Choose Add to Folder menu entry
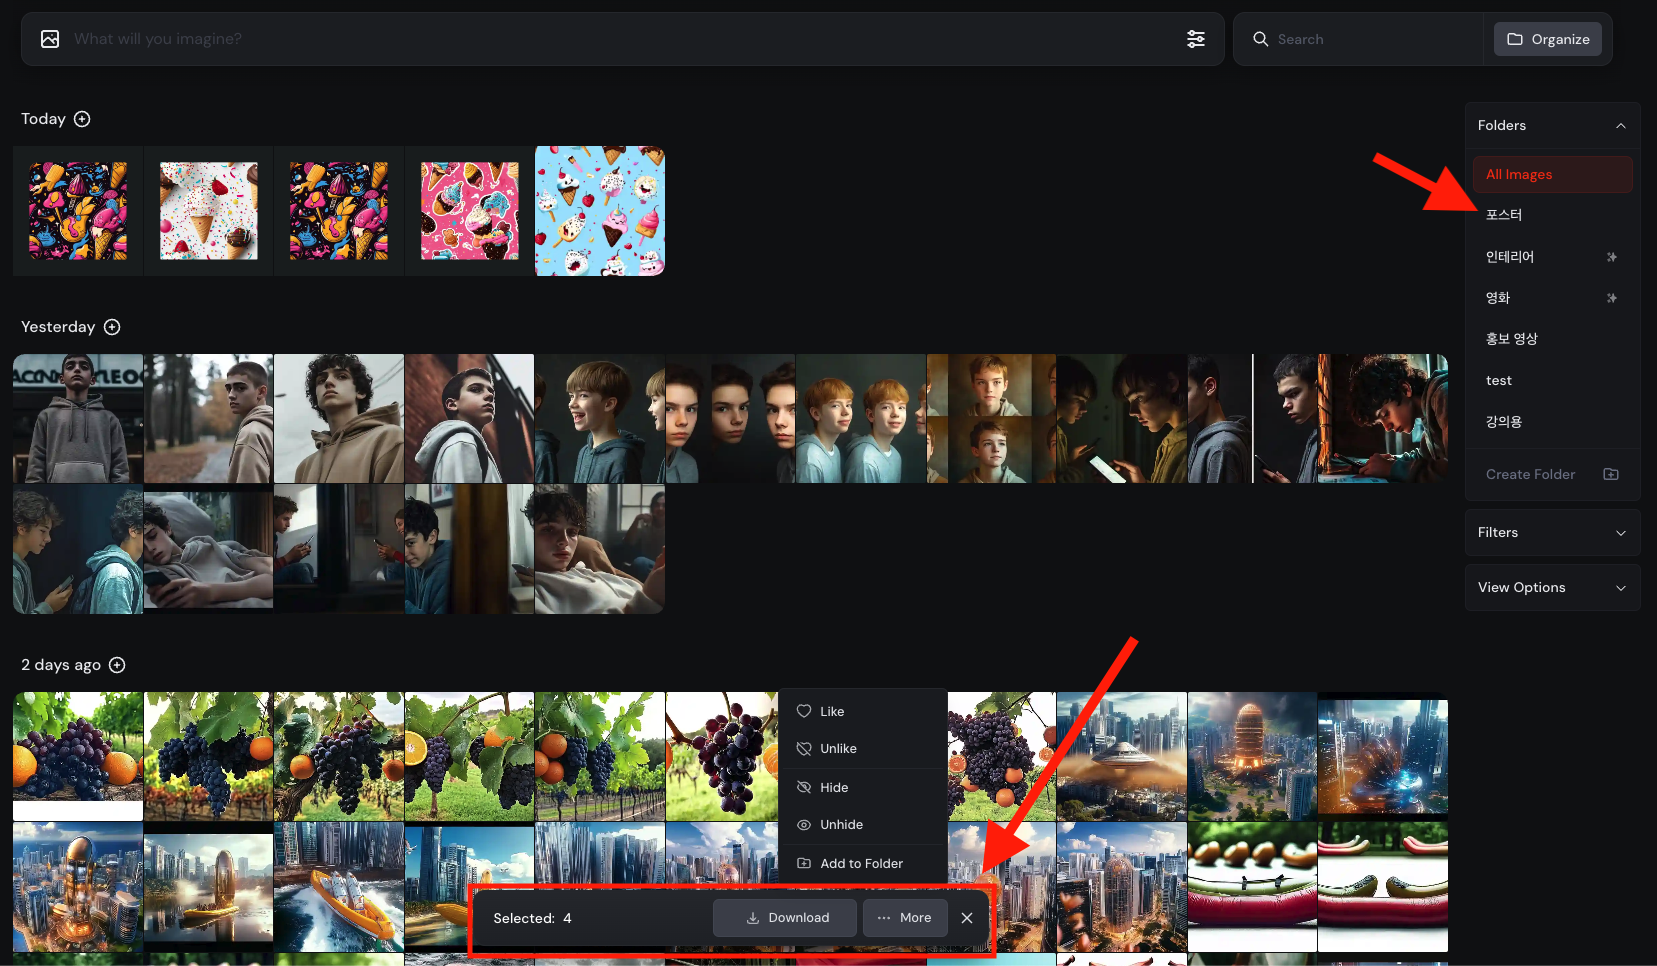Viewport: 1657px width, 966px height. point(863,863)
